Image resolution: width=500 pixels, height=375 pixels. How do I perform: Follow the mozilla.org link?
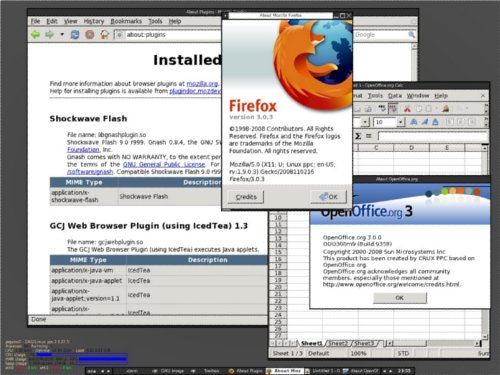tap(202, 84)
